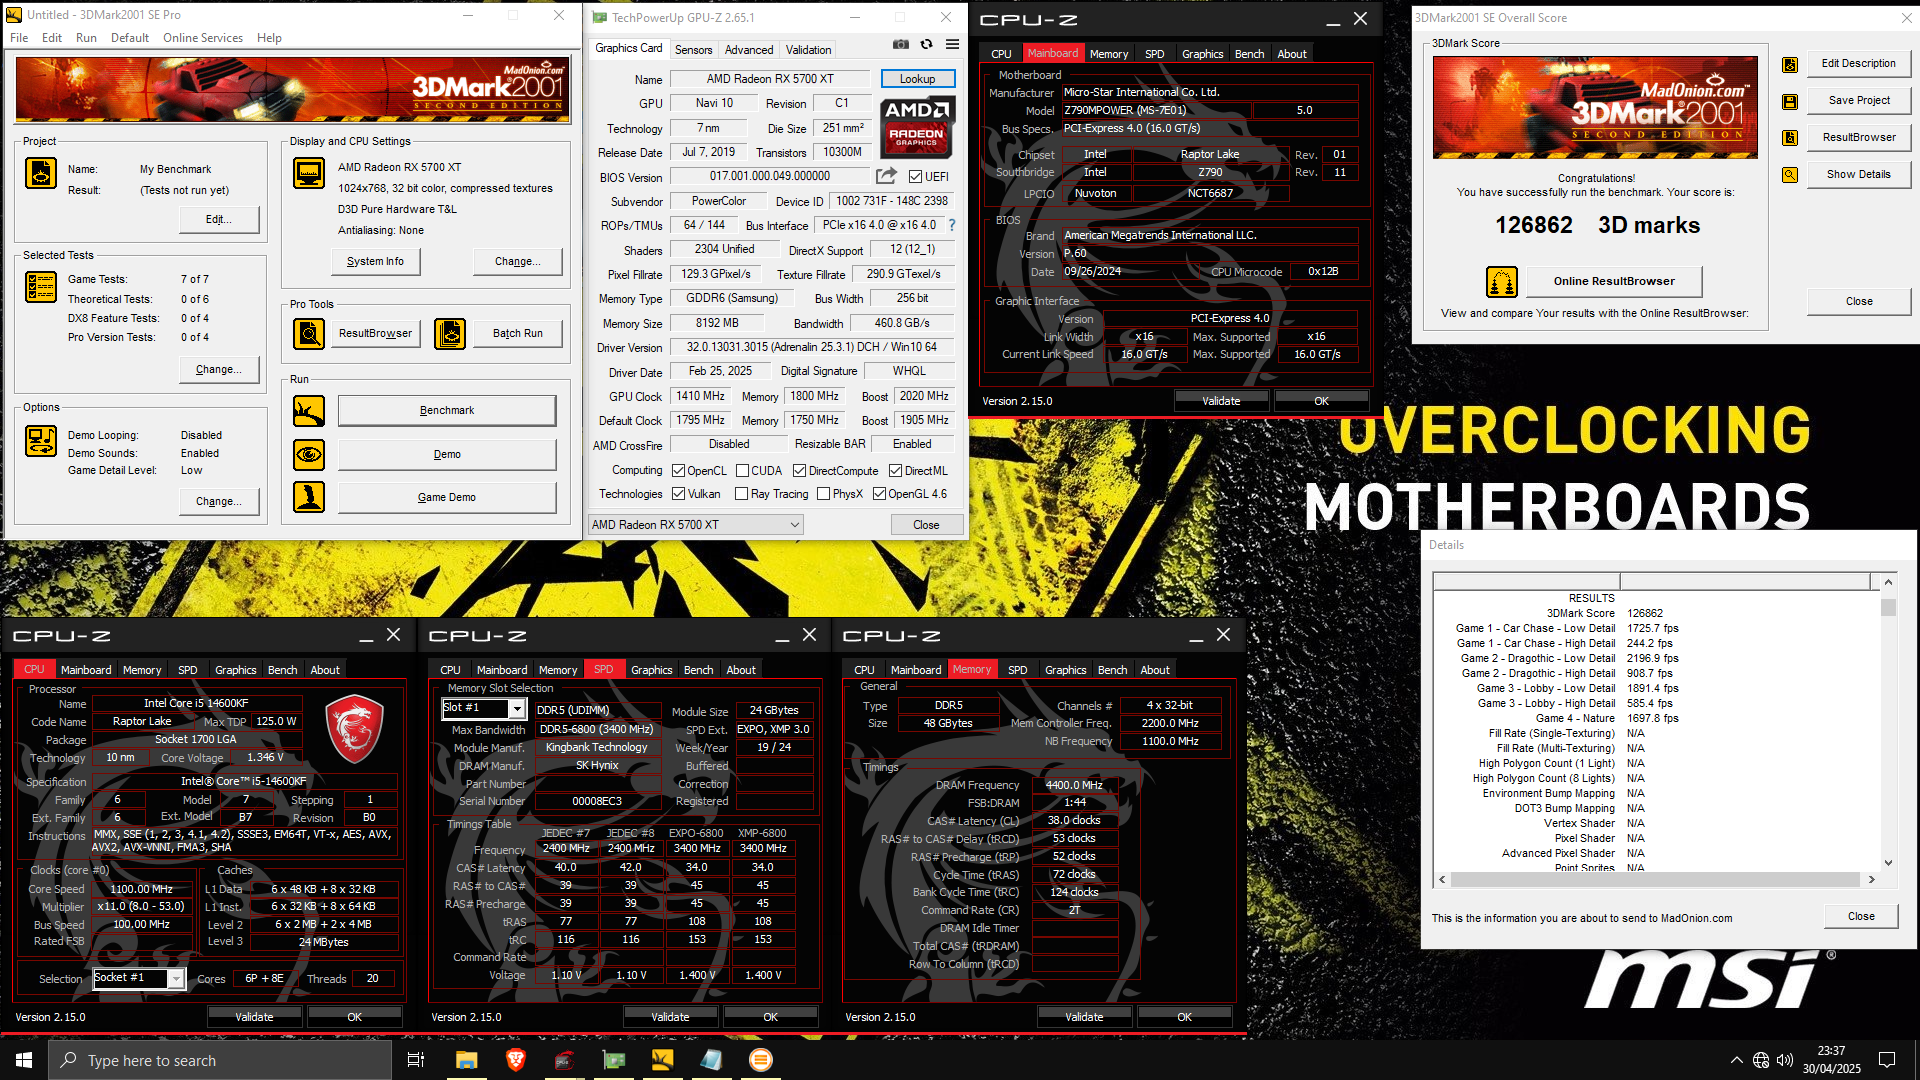
Task: Click the Online ResultBrowser yellow icon
Action: pyautogui.click(x=1502, y=282)
